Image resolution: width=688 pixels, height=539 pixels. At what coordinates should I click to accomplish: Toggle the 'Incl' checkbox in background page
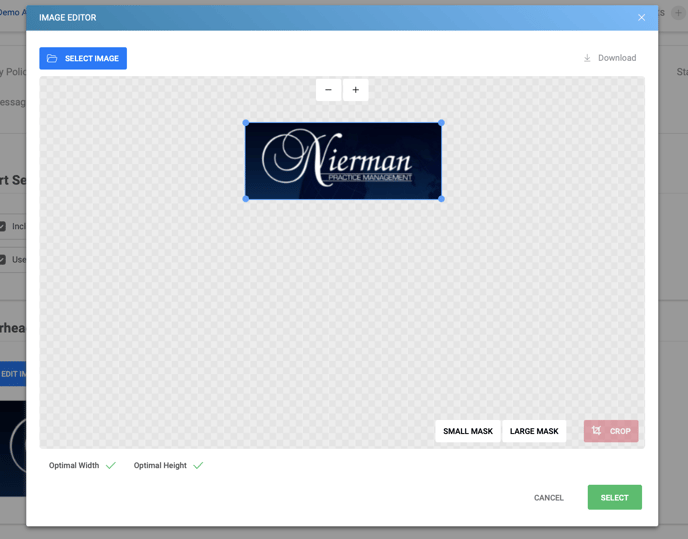click(x=2, y=226)
